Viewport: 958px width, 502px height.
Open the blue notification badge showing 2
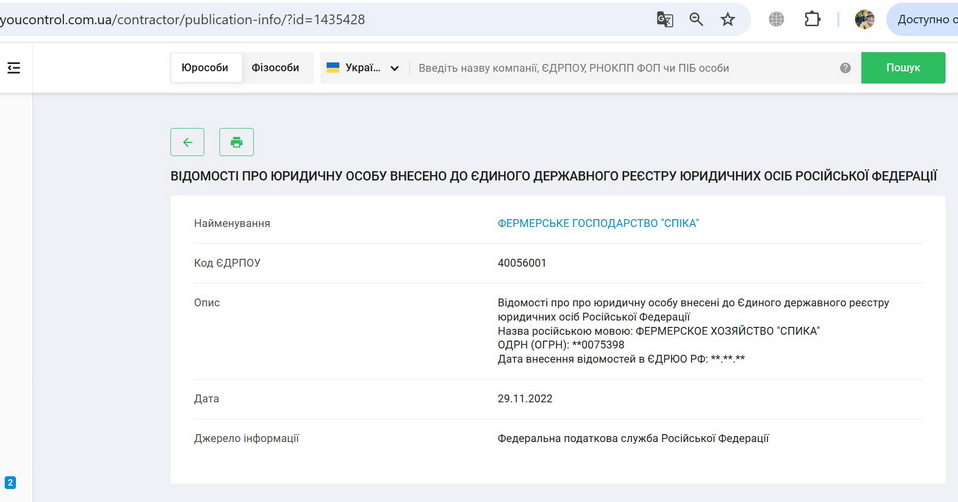tap(10, 482)
